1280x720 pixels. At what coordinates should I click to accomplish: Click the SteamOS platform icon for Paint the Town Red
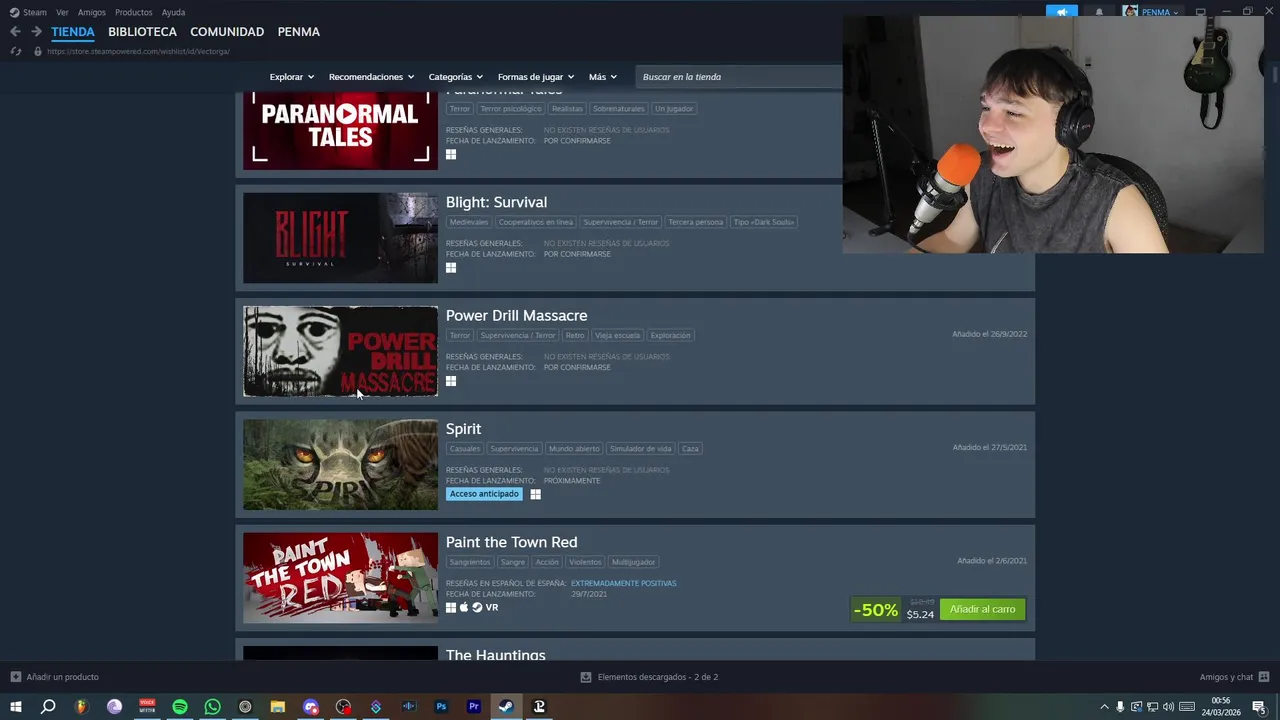pyautogui.click(x=477, y=607)
